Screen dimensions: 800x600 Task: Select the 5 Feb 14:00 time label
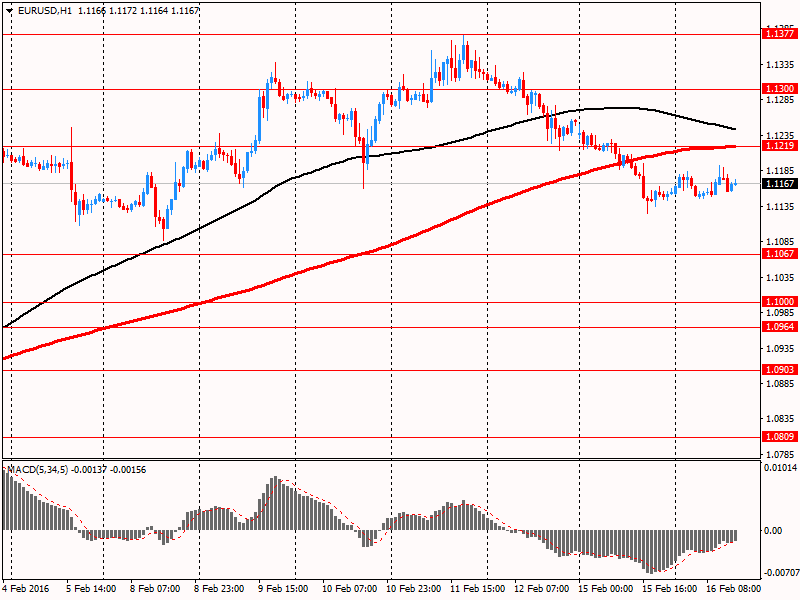pyautogui.click(x=91, y=588)
